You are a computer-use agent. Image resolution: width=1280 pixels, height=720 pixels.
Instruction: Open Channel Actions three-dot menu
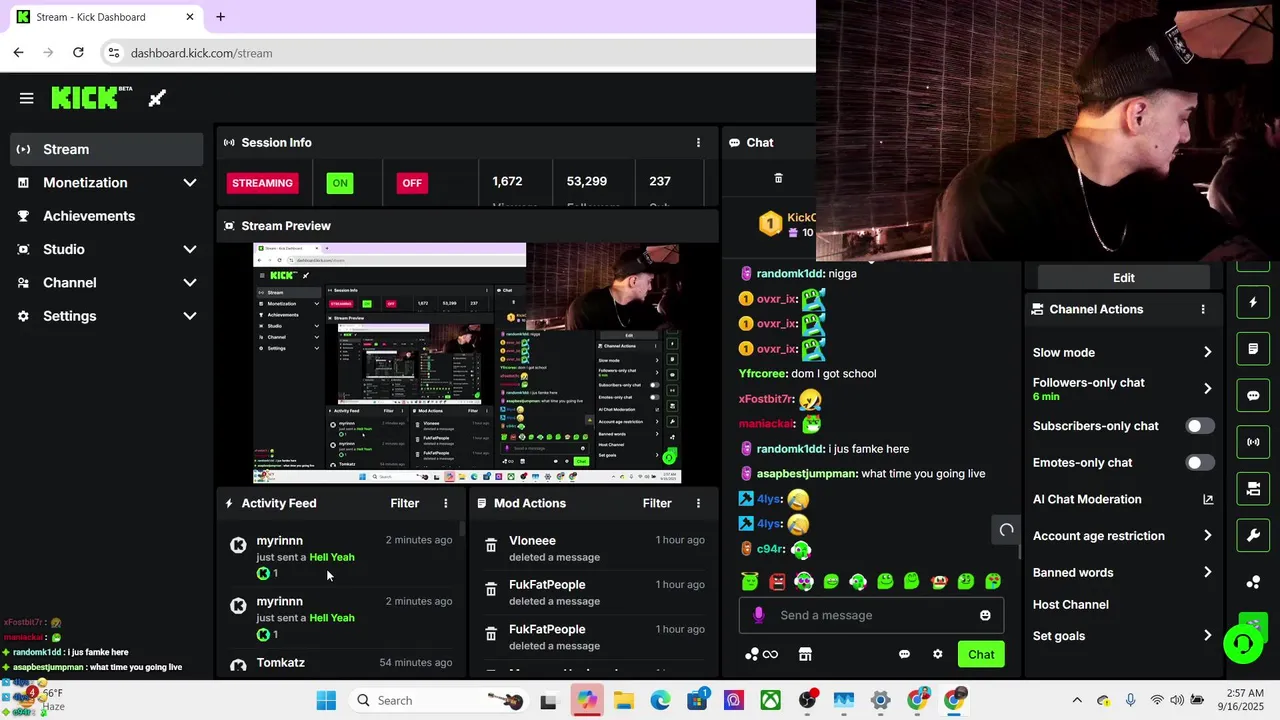click(x=1203, y=309)
